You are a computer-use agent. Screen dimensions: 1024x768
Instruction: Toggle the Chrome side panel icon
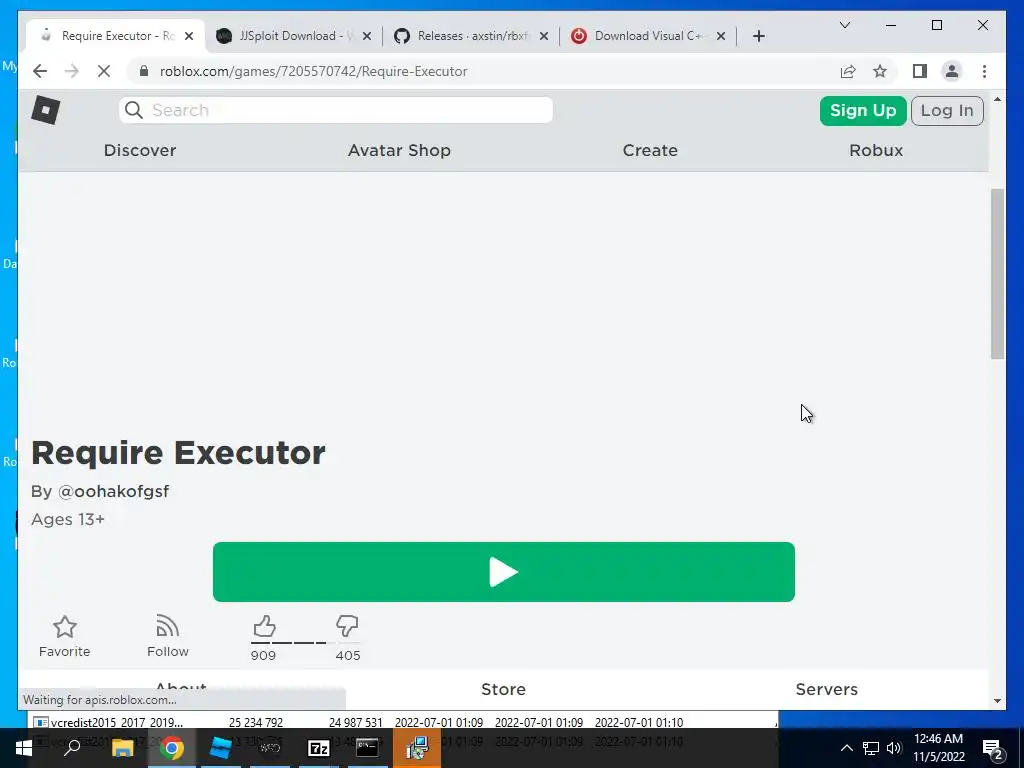coord(920,71)
